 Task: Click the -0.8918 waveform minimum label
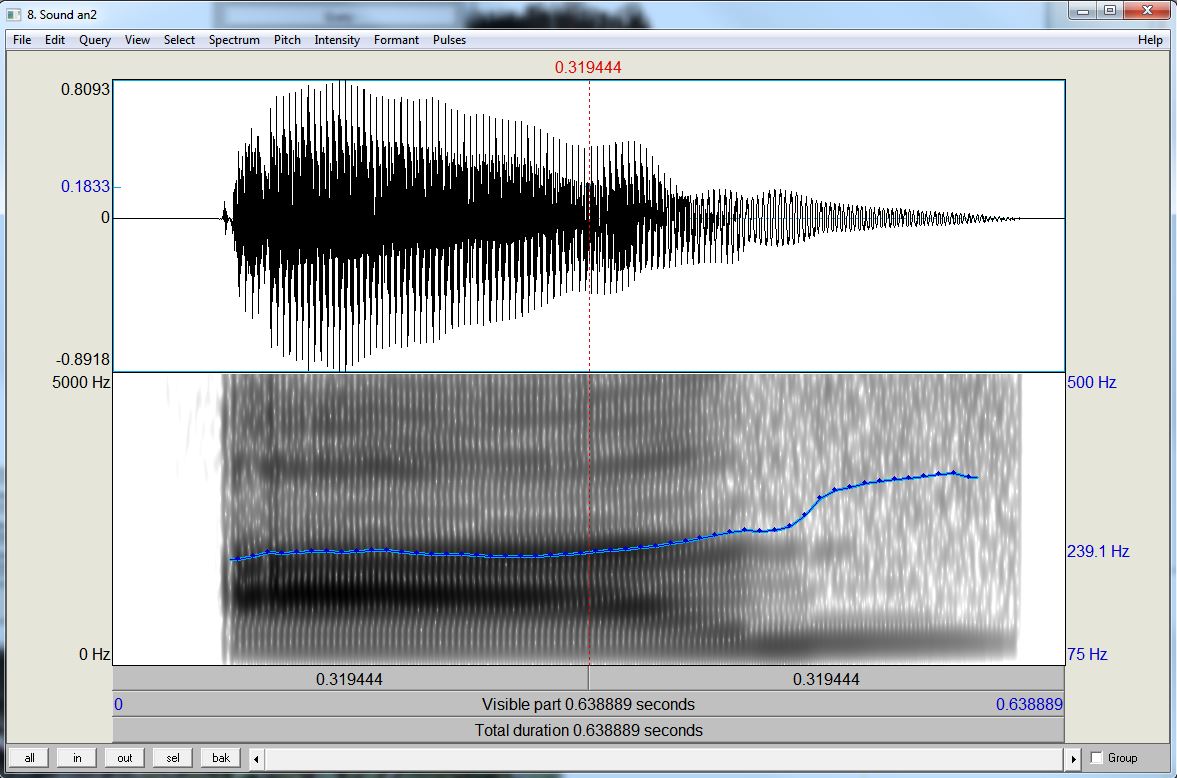(x=83, y=359)
